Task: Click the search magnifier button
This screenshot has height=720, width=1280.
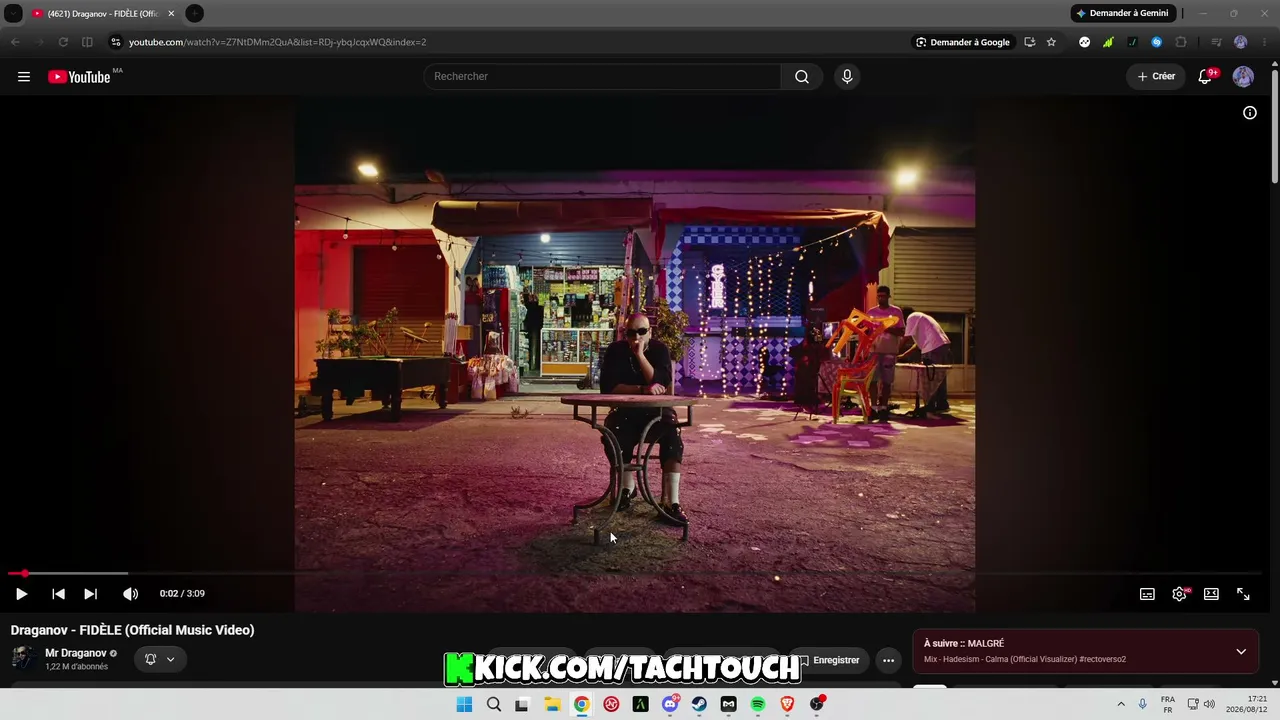Action: click(802, 77)
